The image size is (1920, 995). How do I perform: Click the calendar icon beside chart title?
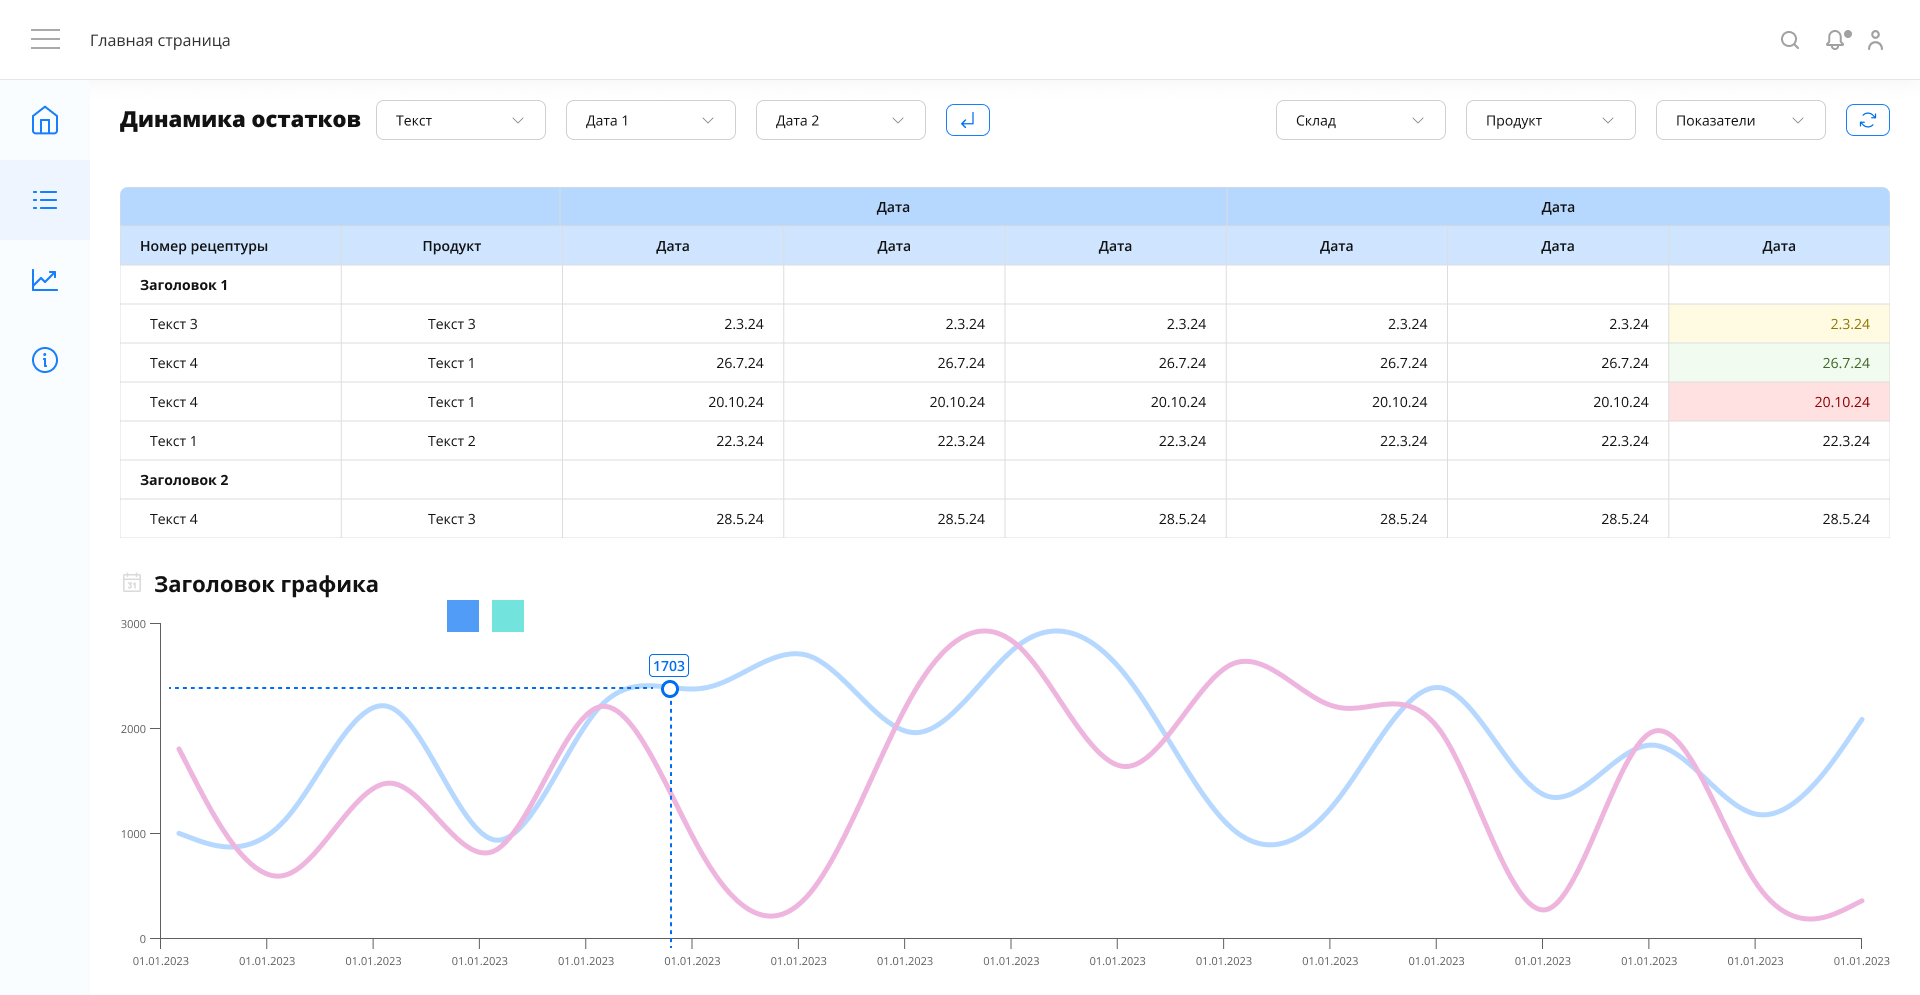pyautogui.click(x=132, y=583)
